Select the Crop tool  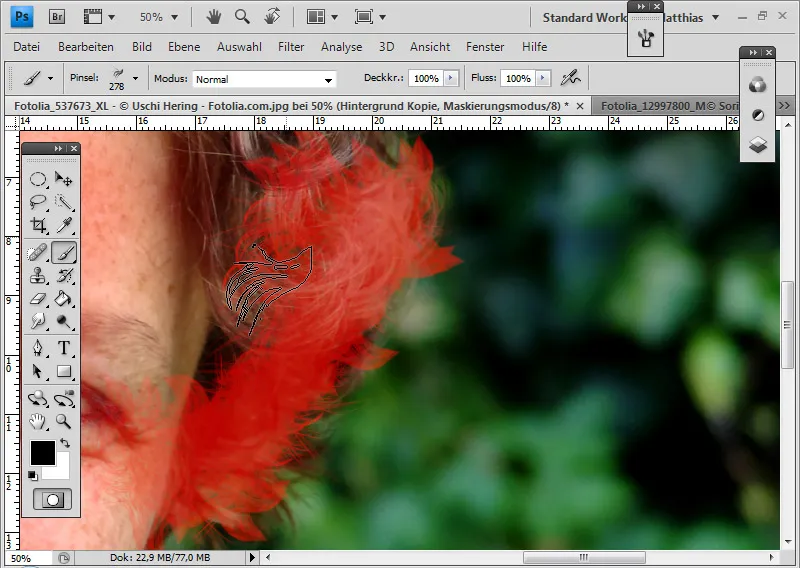tap(38, 225)
